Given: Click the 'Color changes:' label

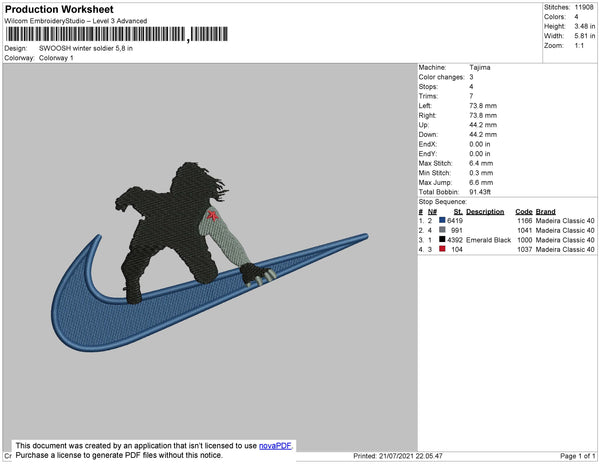Looking at the screenshot, I should pyautogui.click(x=441, y=77).
